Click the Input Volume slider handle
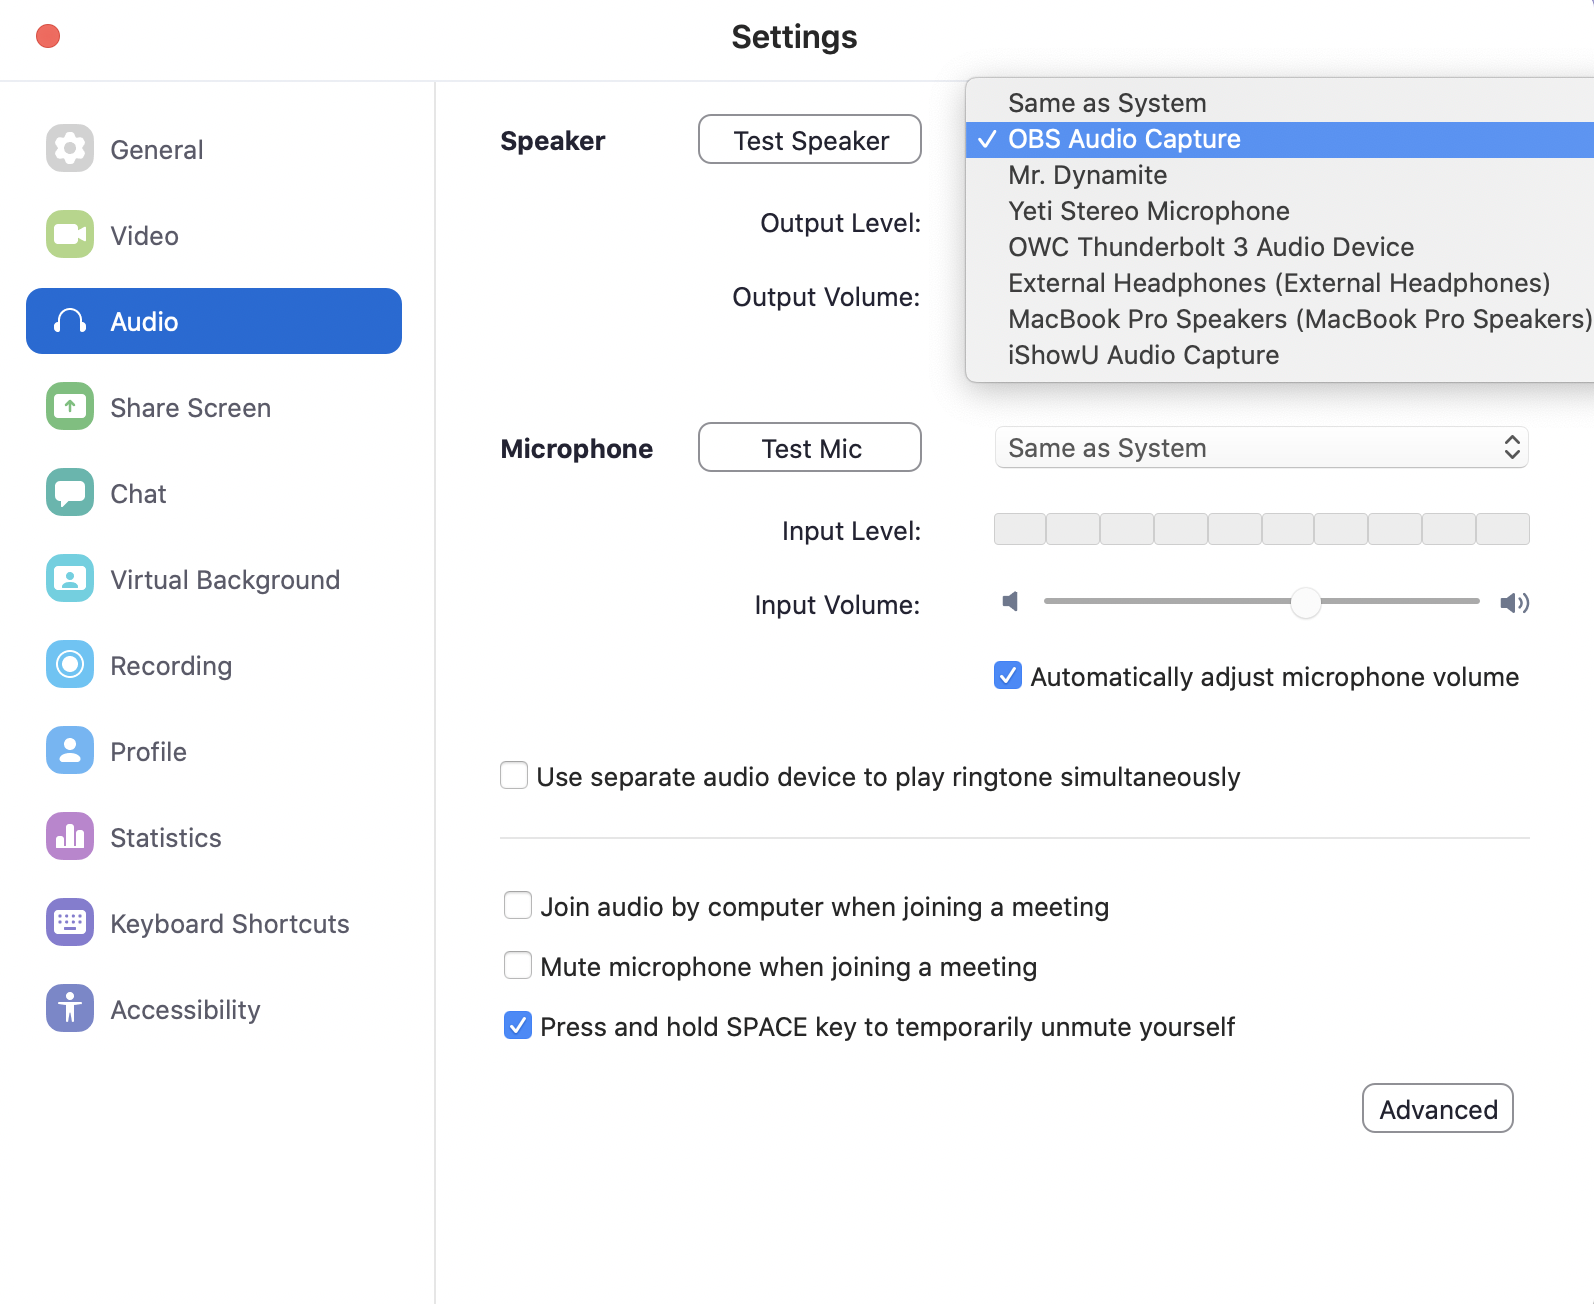The image size is (1594, 1304). 1305,602
